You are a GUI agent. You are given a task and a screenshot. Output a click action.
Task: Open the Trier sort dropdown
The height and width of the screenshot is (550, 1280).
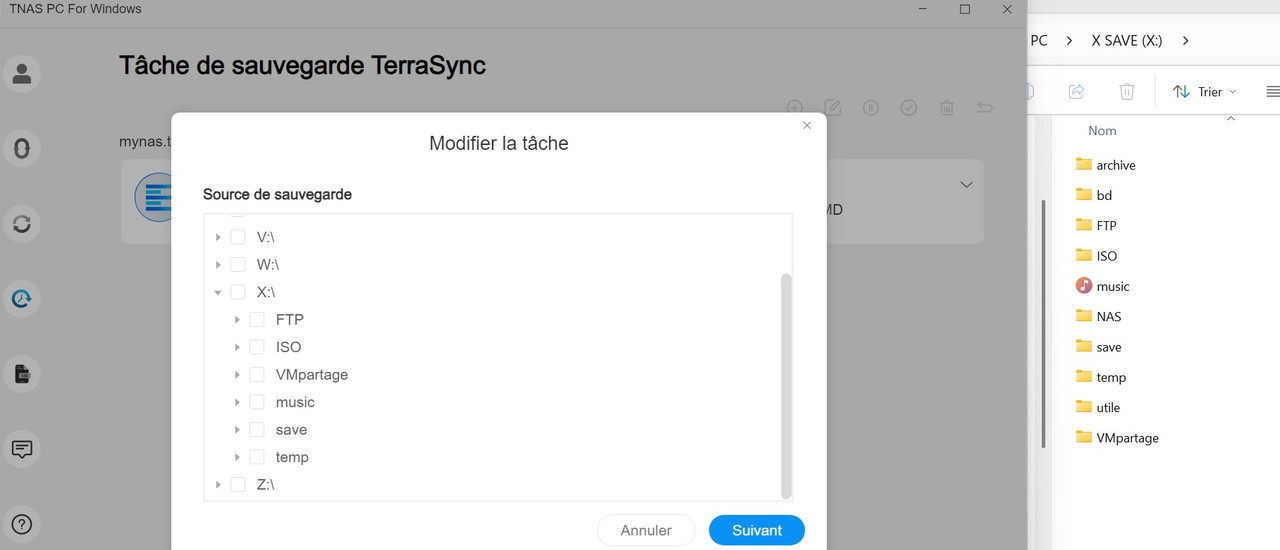point(1204,91)
